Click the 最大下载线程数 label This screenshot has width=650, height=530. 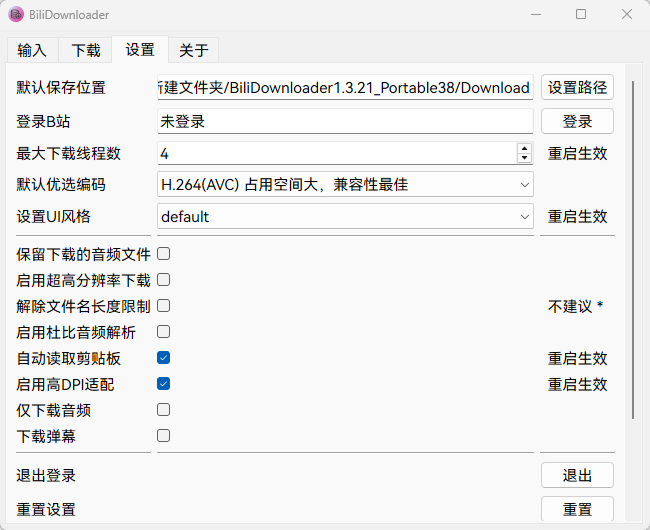pyautogui.click(x=68, y=154)
